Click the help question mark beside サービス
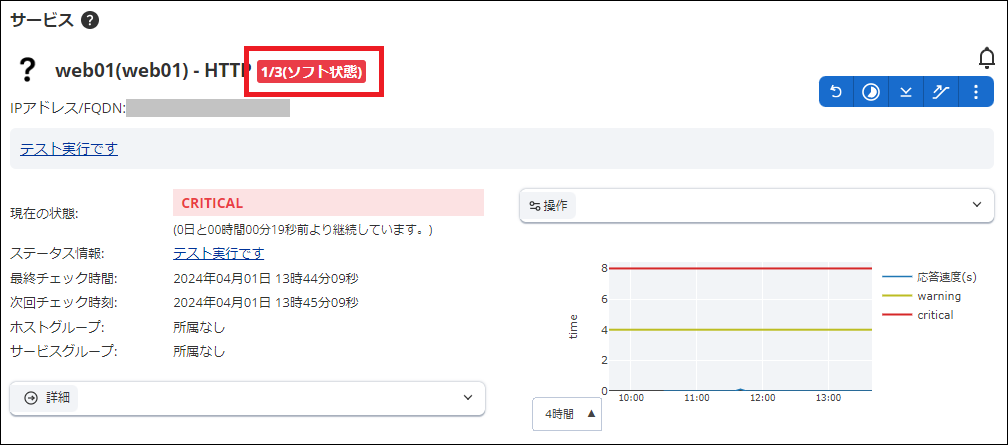 click(90, 20)
